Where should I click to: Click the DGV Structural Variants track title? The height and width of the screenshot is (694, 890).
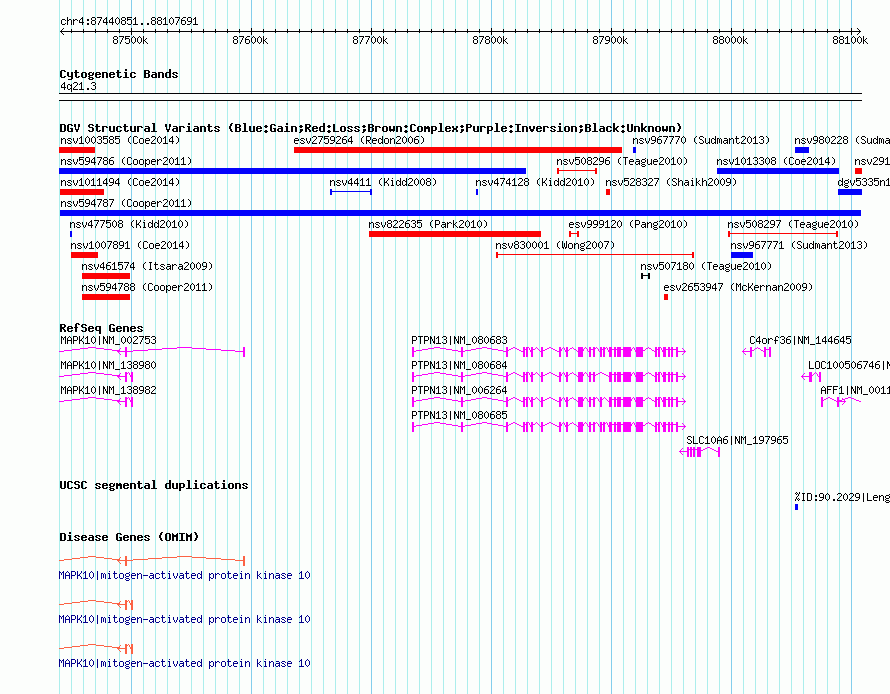tap(371, 128)
